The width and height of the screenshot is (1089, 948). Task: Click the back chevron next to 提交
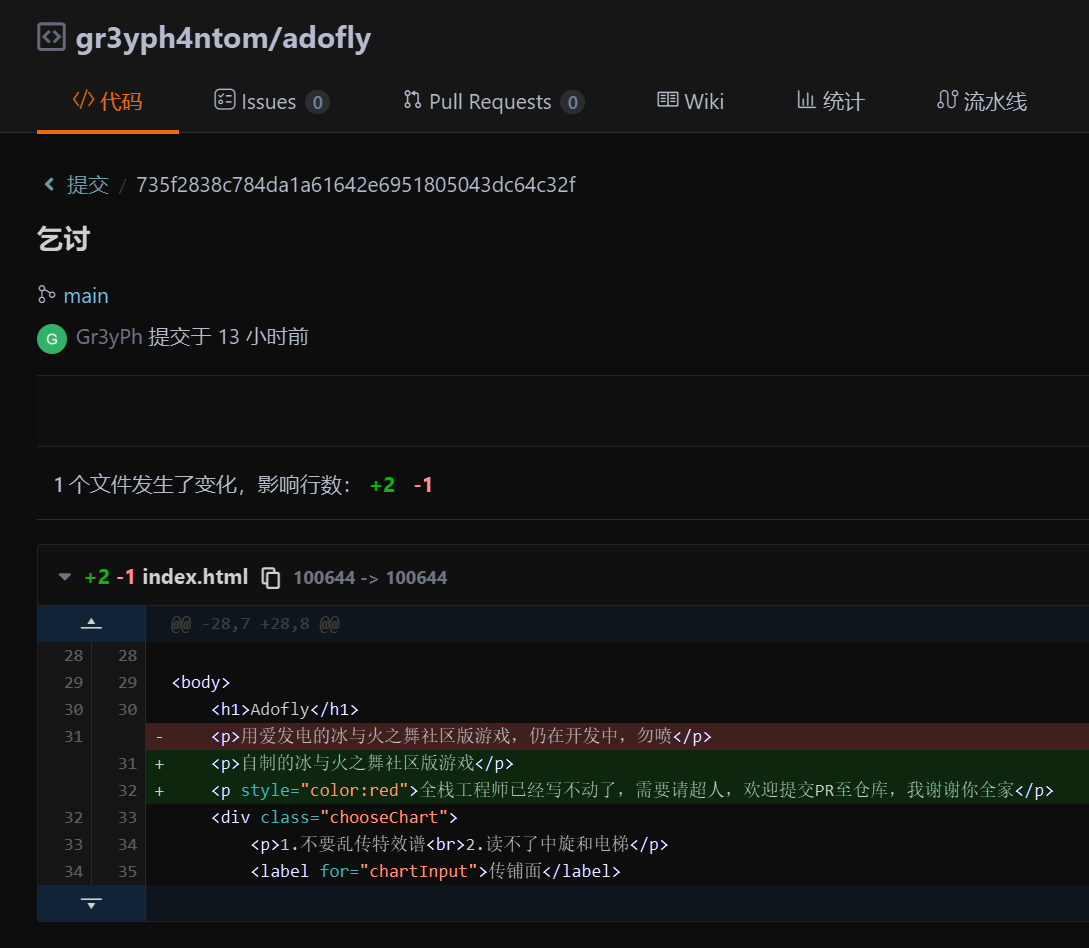coord(49,185)
